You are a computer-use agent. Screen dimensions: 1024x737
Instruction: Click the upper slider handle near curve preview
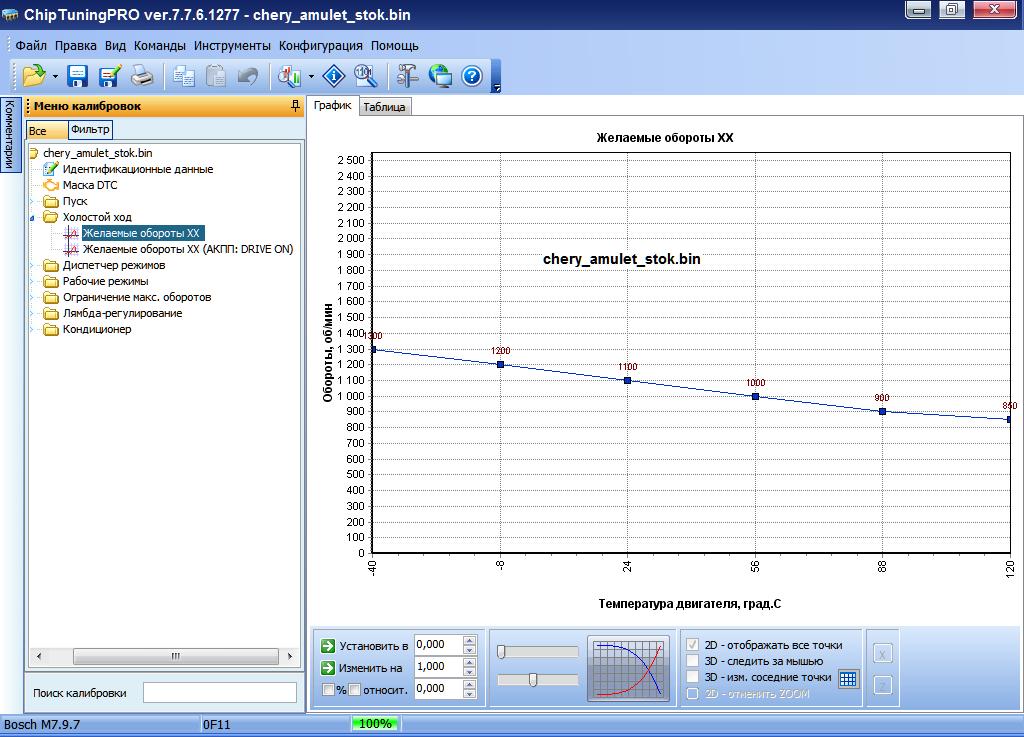(501, 651)
